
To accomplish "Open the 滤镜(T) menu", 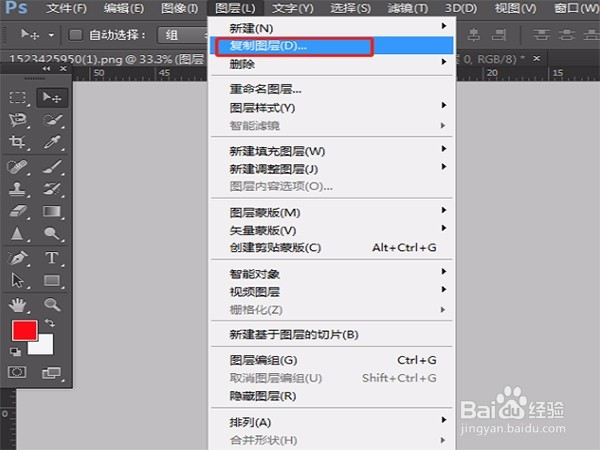I will pos(408,8).
